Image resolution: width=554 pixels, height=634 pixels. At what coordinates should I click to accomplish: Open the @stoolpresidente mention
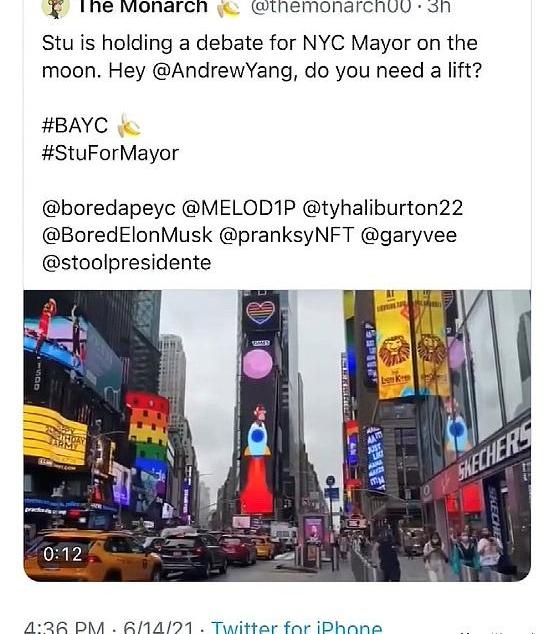[127, 263]
